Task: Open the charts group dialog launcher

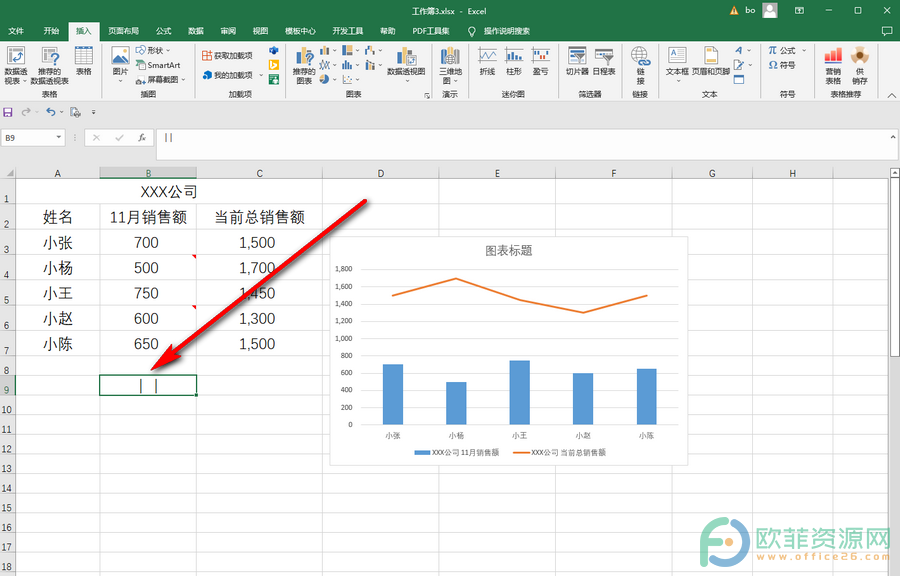Action: (x=427, y=95)
